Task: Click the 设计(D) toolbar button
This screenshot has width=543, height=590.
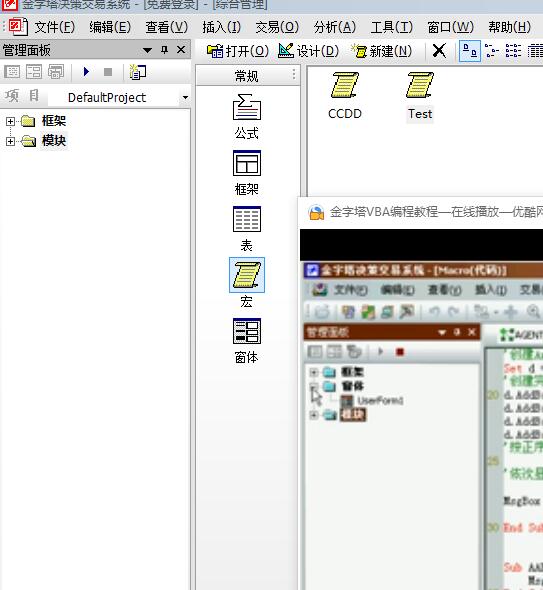Action: coord(309,51)
